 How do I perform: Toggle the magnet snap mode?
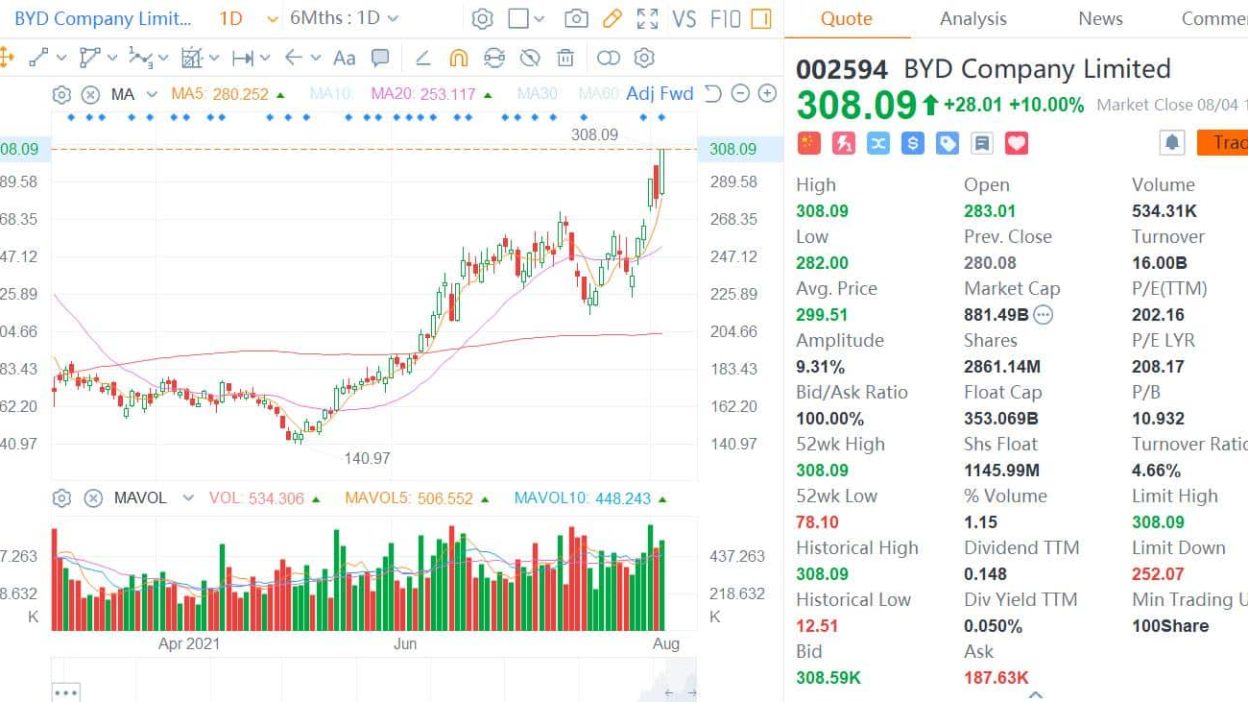(458, 58)
